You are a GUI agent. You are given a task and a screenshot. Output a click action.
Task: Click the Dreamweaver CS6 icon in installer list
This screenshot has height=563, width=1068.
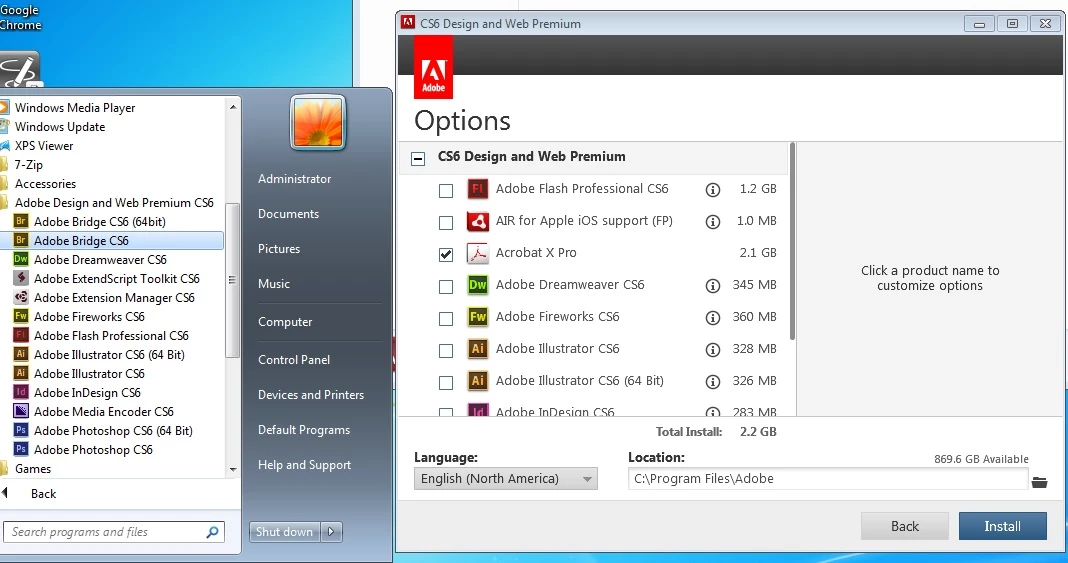click(x=477, y=285)
